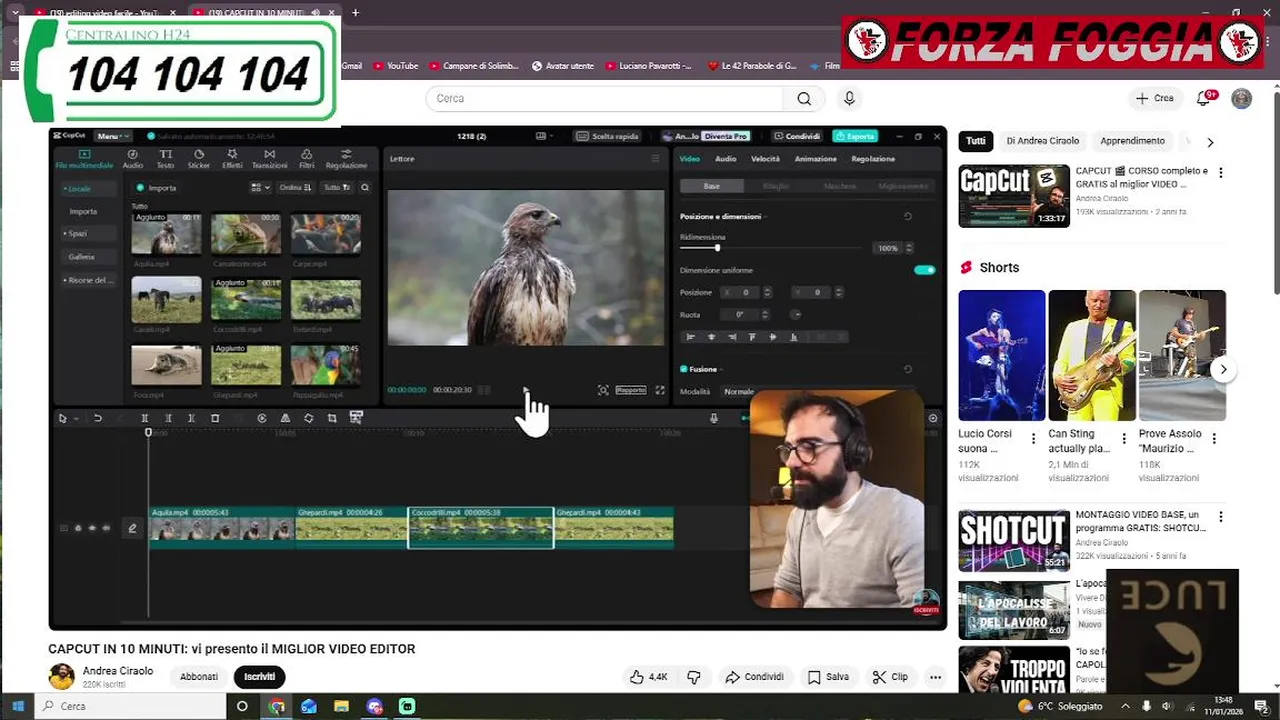The image size is (1280, 720).
Task: Open the Windows Start menu
Action: 17,706
